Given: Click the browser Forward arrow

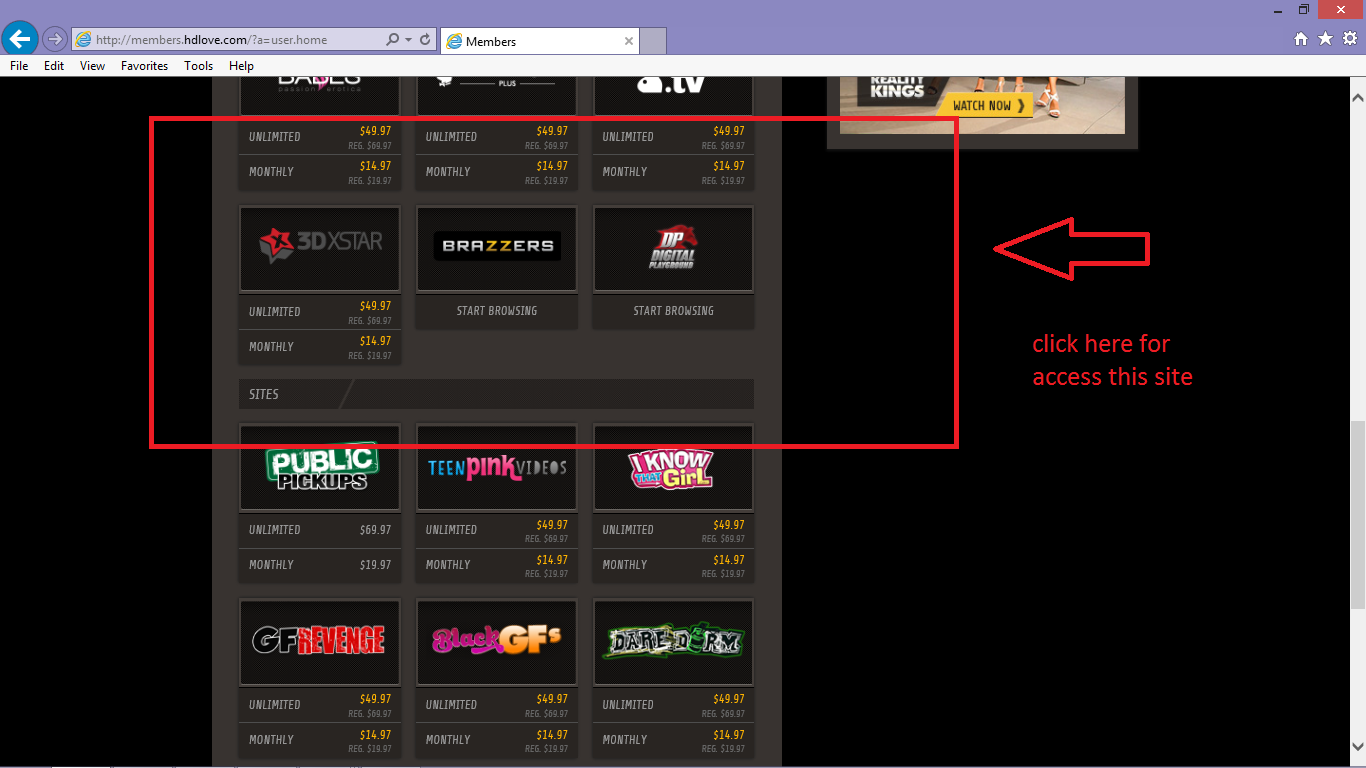Looking at the screenshot, I should (x=54, y=39).
